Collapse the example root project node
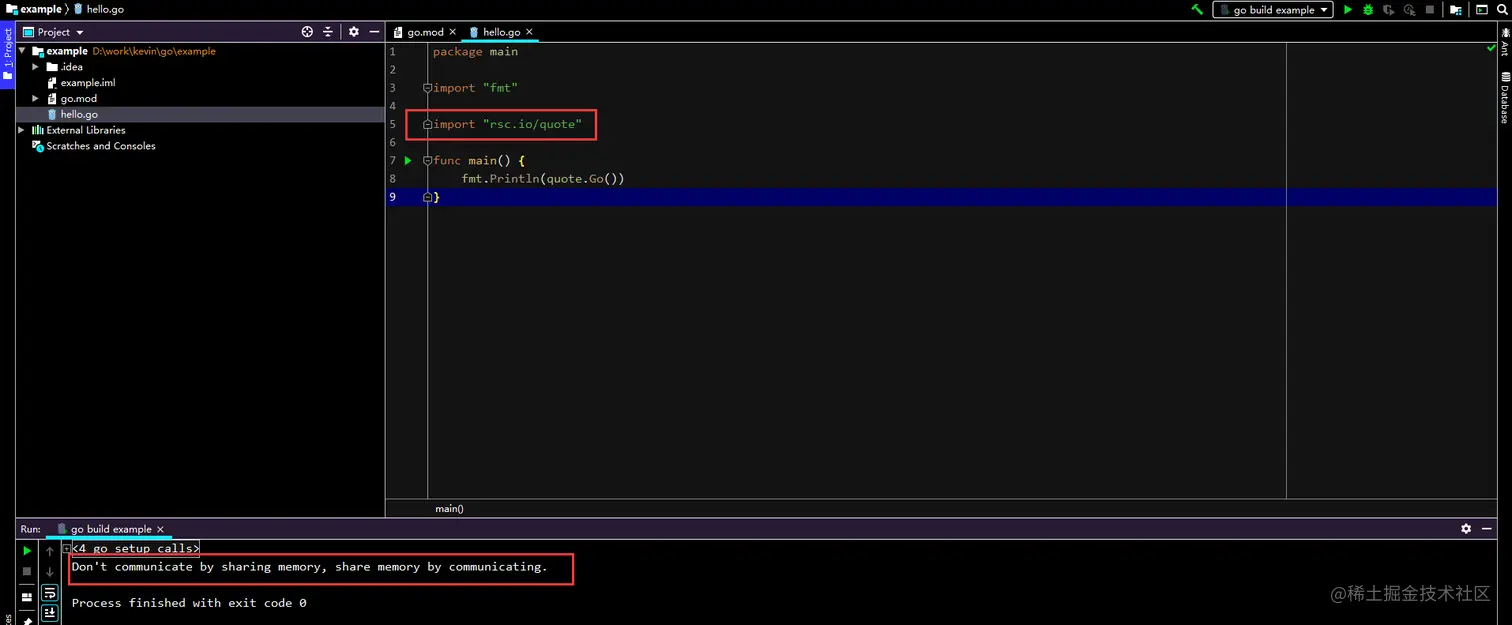Viewport: 1512px width, 625px height. coord(22,51)
